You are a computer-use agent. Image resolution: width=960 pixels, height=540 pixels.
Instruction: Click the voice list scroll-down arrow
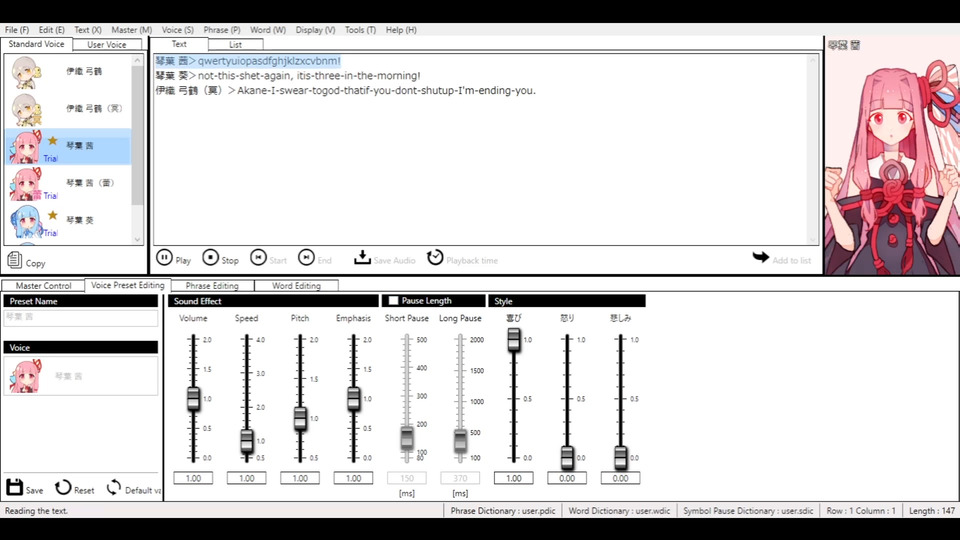tap(137, 239)
